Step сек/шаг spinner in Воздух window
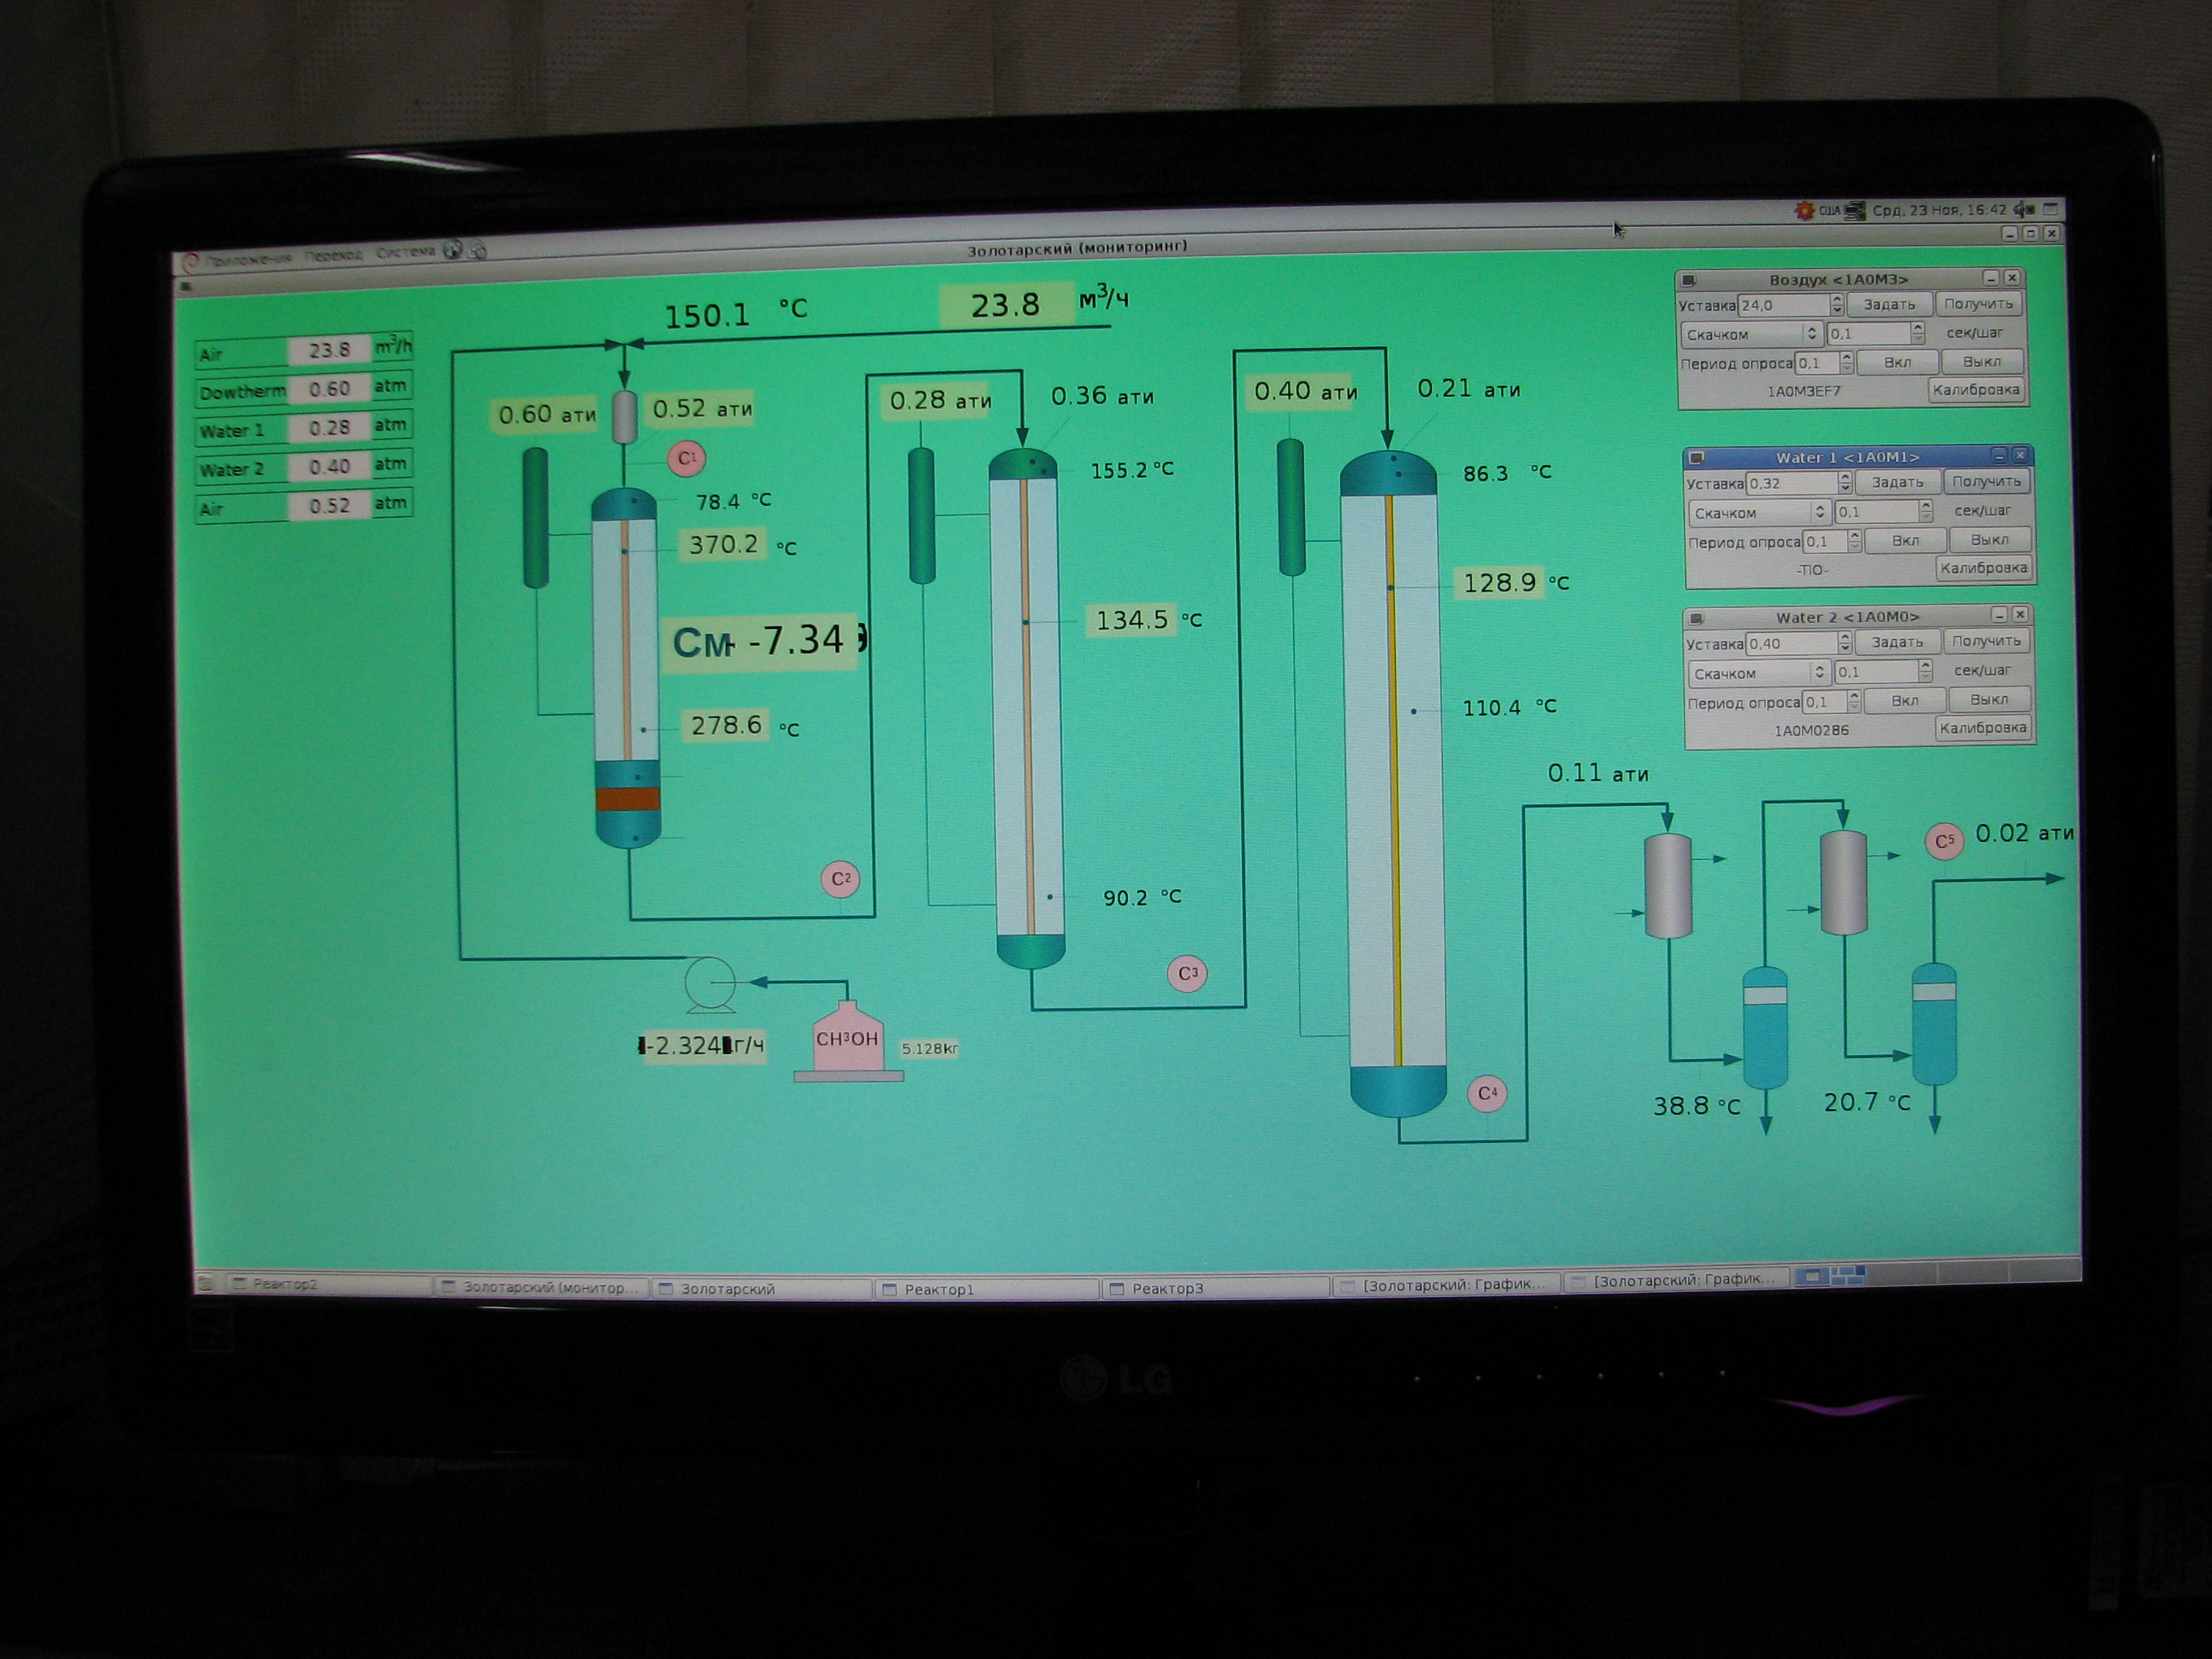The height and width of the screenshot is (1659, 2212). (1917, 333)
